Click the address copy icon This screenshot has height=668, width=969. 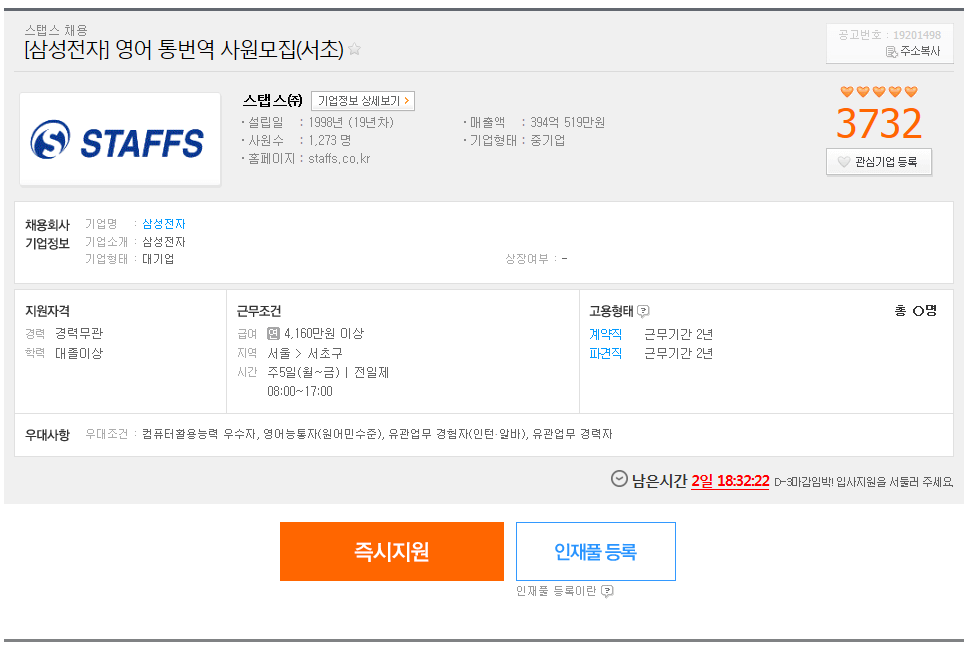(x=891, y=52)
